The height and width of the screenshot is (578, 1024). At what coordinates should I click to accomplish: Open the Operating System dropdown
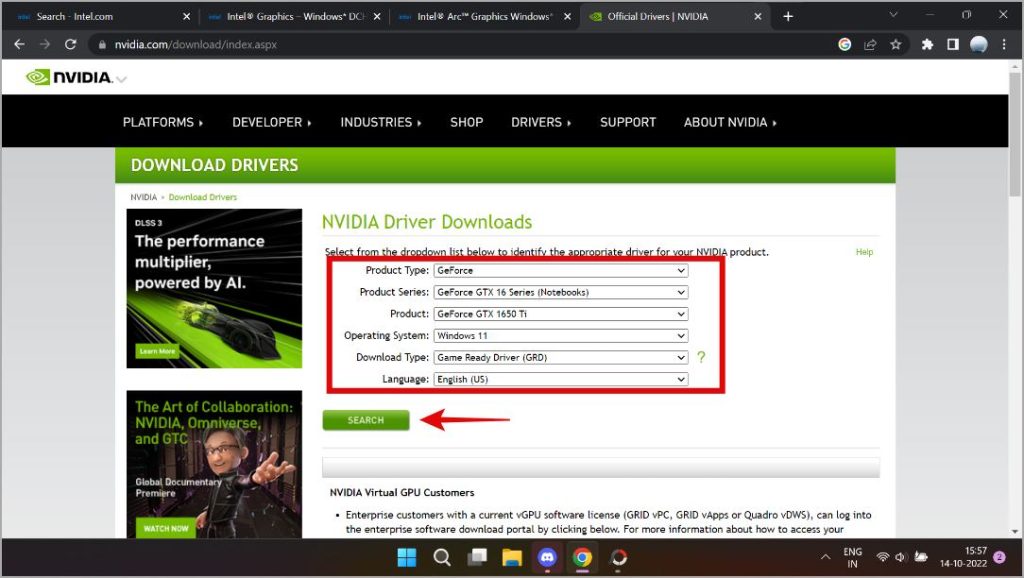click(x=561, y=336)
